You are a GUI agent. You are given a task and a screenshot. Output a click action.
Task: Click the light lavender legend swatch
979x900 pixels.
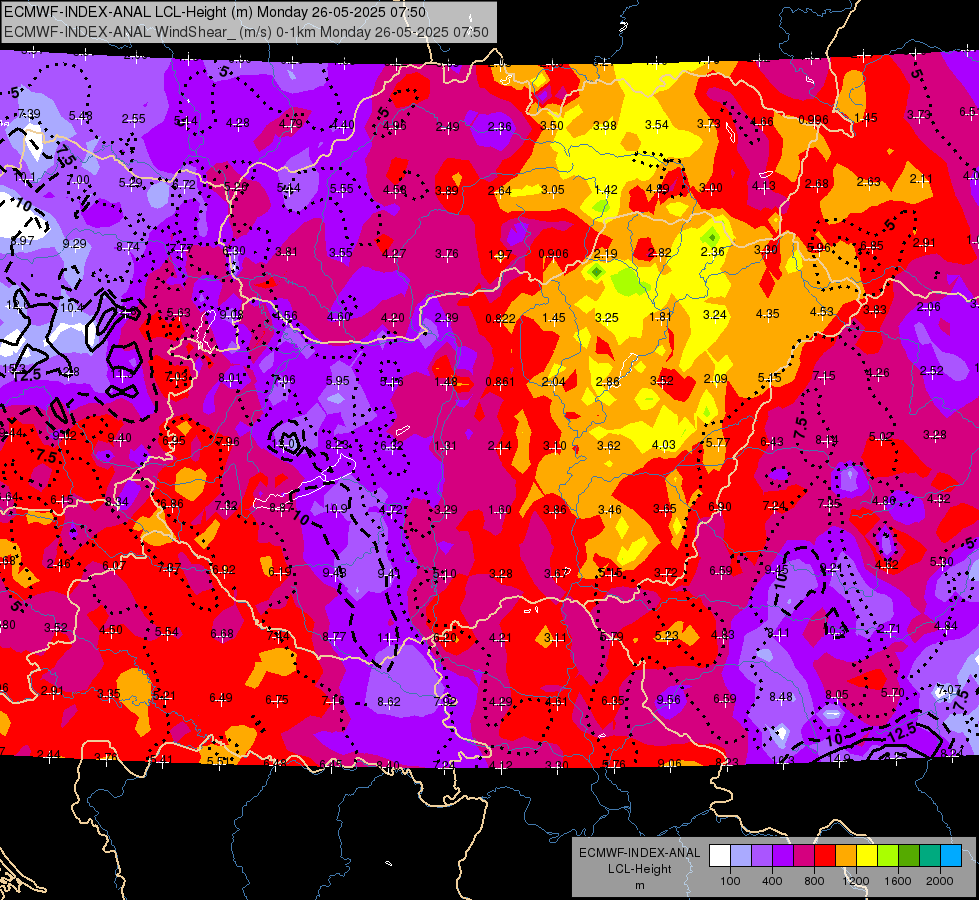click(741, 856)
